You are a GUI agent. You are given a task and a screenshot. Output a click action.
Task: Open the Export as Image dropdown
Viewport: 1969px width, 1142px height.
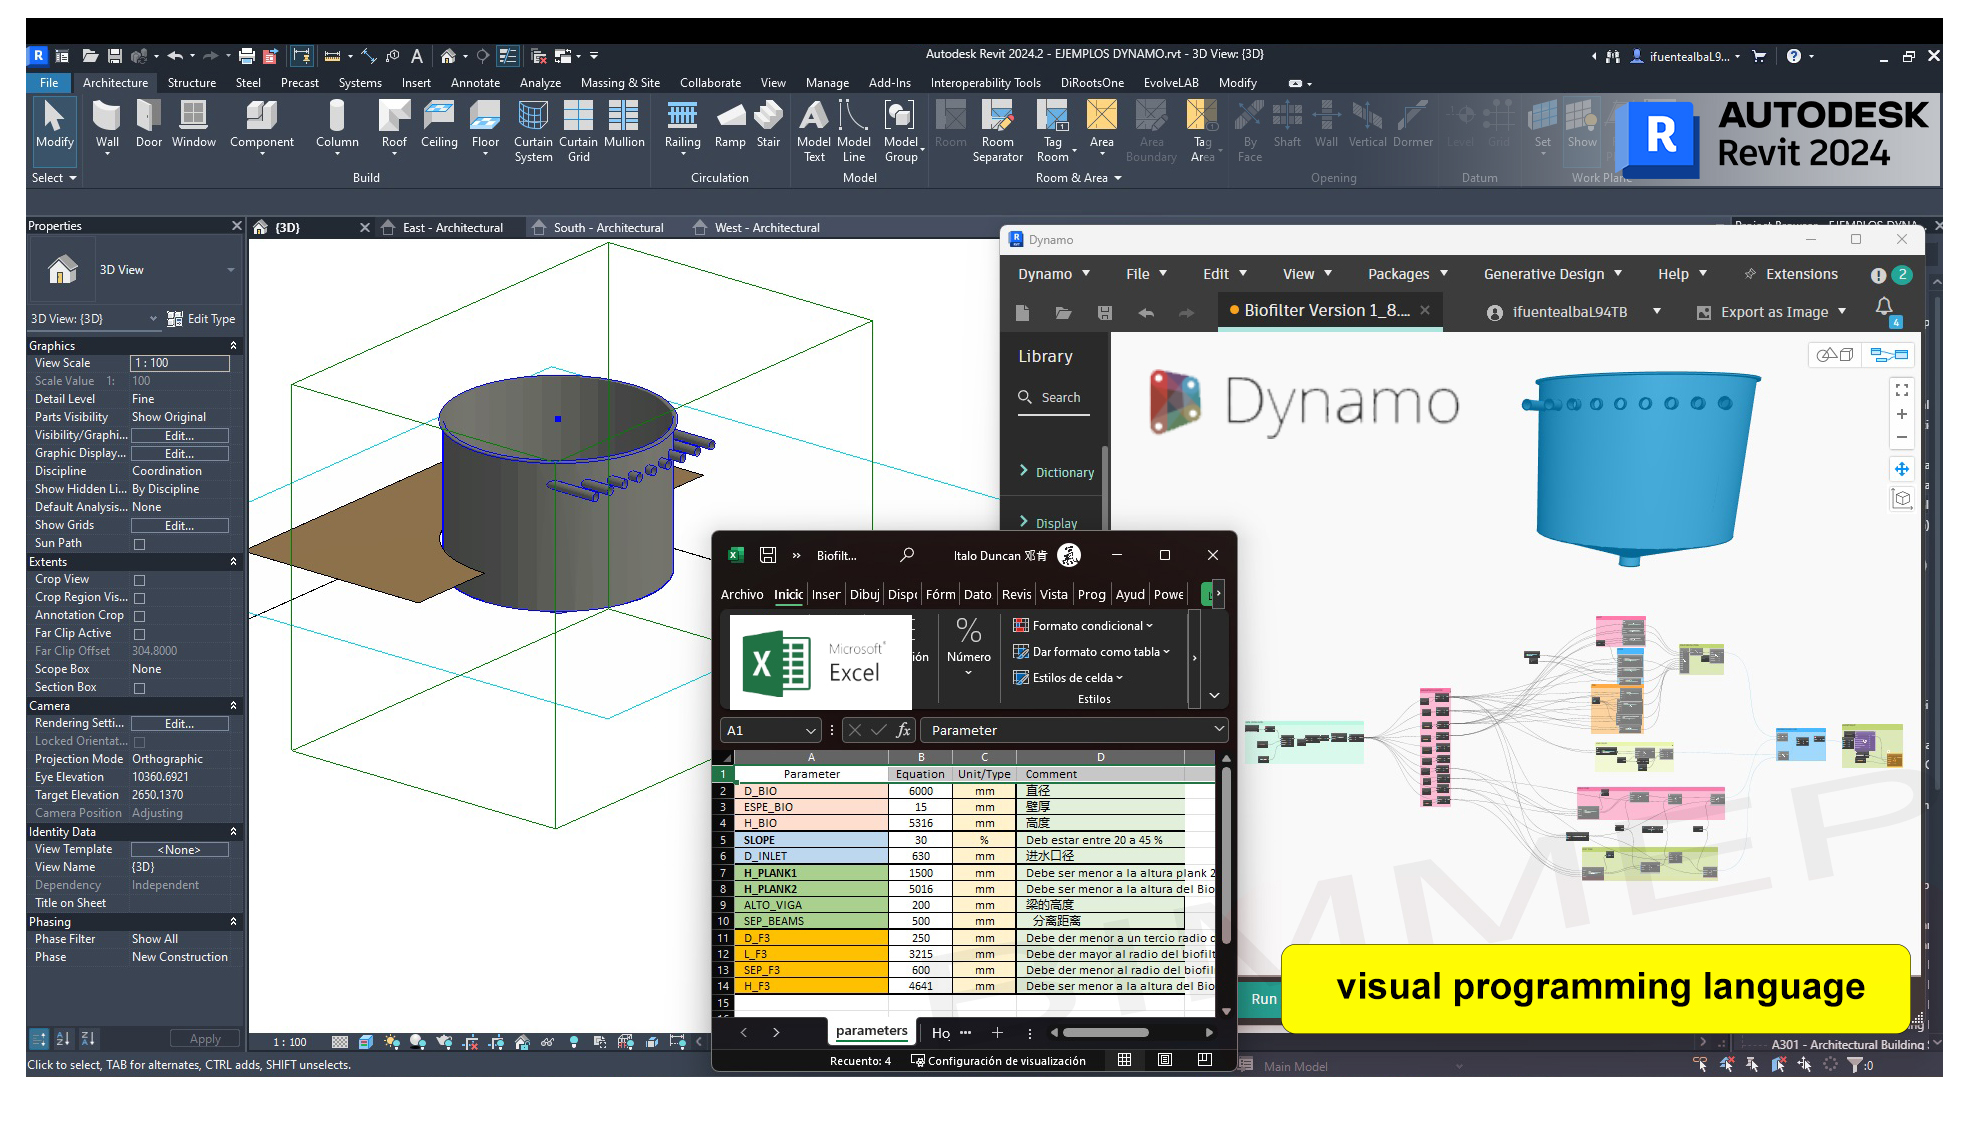click(1842, 312)
